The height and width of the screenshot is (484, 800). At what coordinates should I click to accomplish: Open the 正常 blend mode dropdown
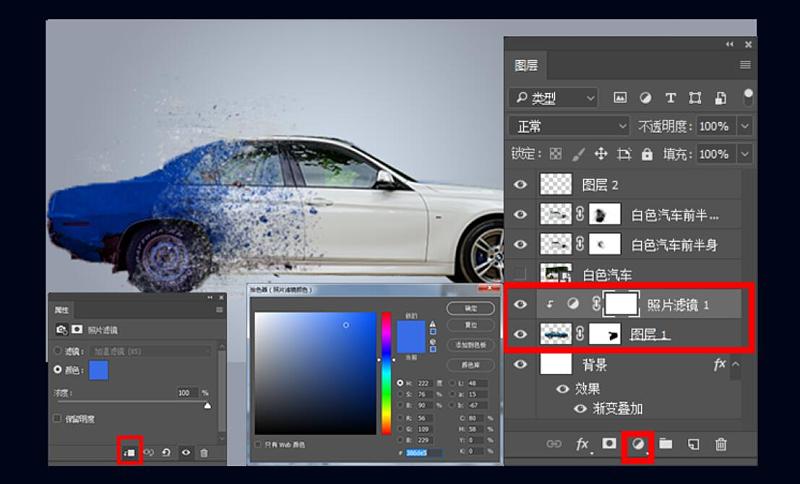pyautogui.click(x=567, y=127)
